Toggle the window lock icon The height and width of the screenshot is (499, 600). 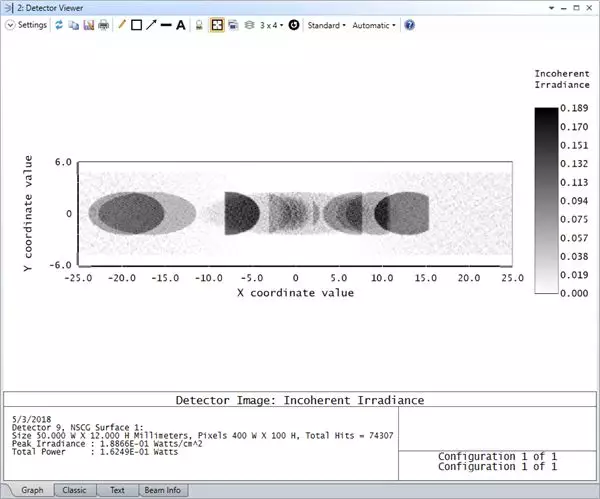coord(200,25)
